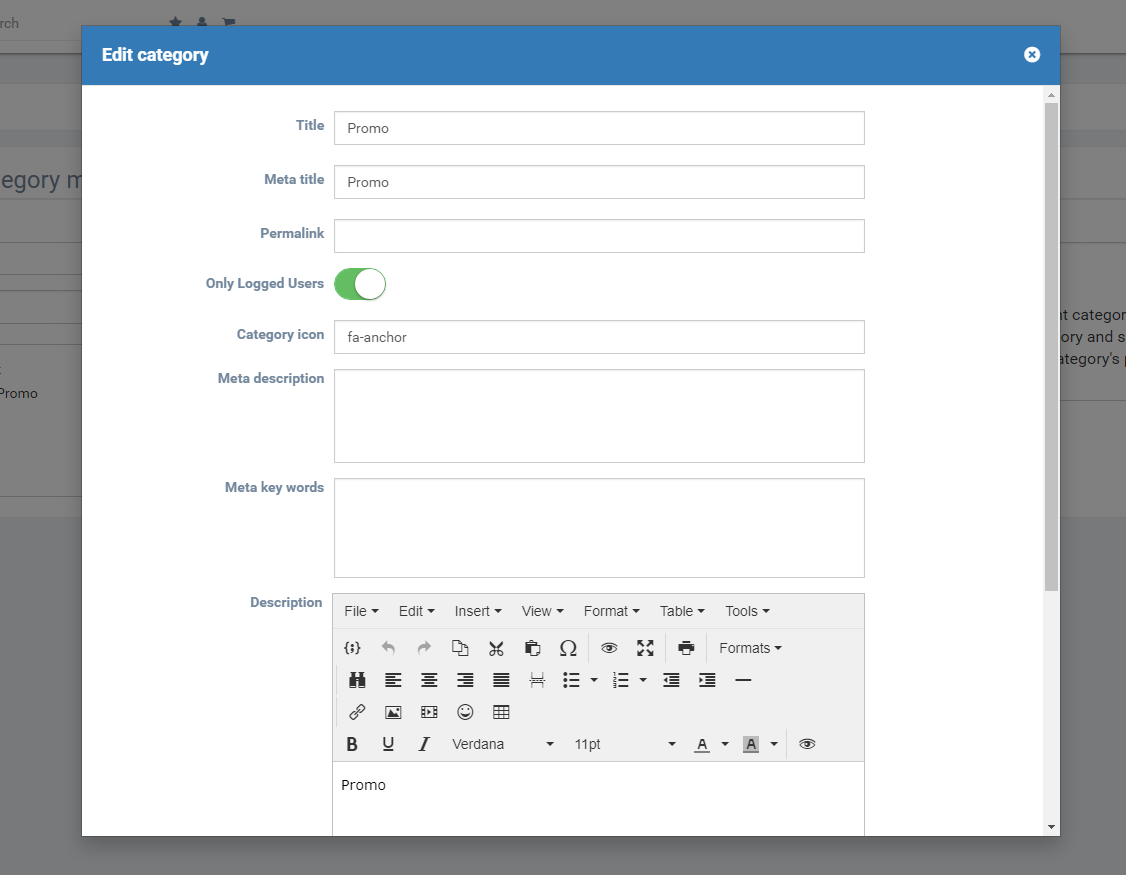1126x875 pixels.
Task: Toggle italic formatting
Action: pos(424,744)
